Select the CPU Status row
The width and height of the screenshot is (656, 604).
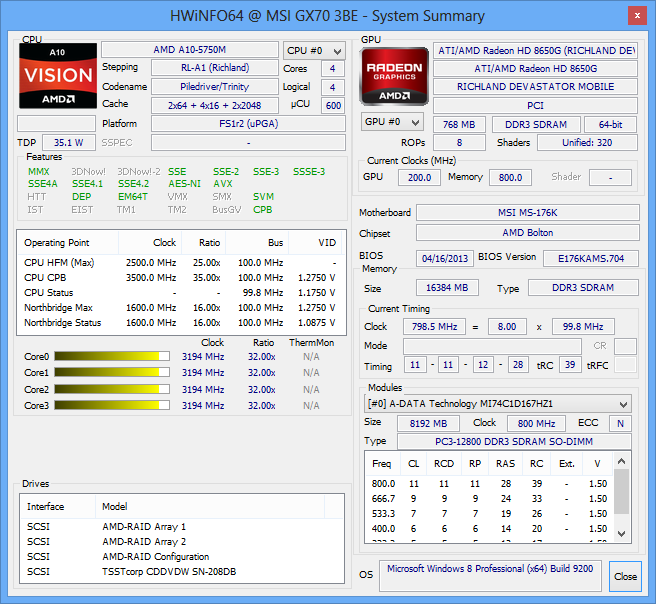(x=180, y=293)
